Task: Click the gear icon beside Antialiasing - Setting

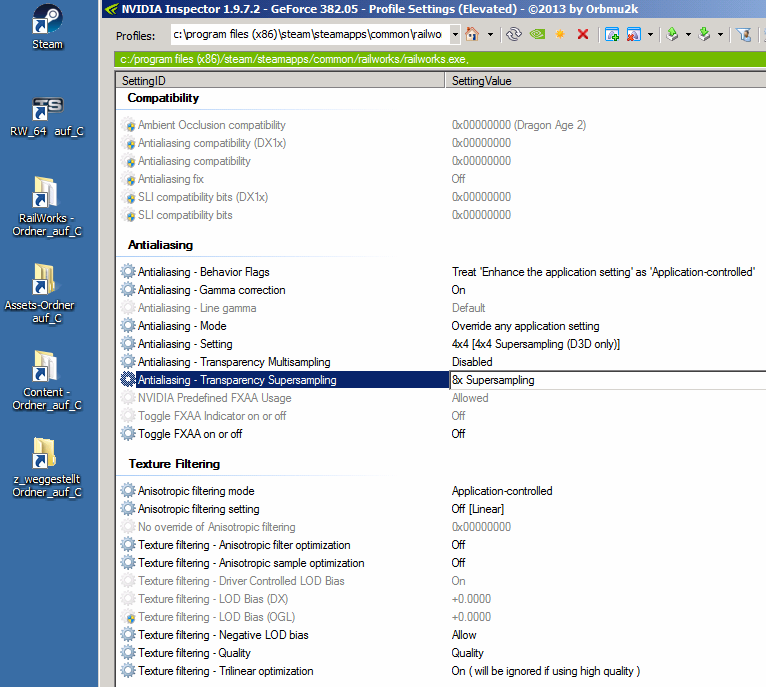Action: (128, 344)
